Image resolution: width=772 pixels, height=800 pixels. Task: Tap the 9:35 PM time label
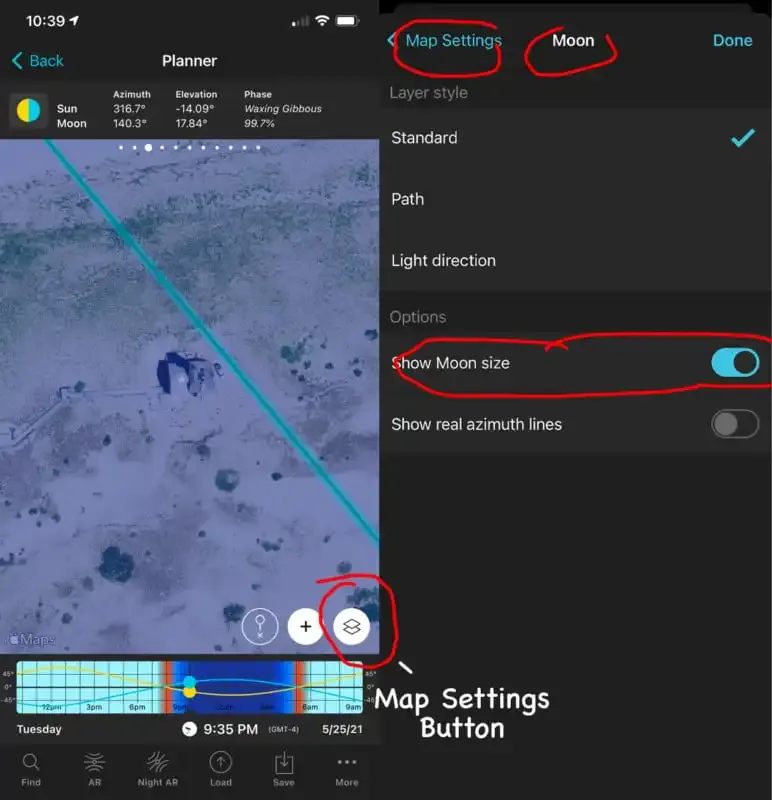pyautogui.click(x=231, y=729)
